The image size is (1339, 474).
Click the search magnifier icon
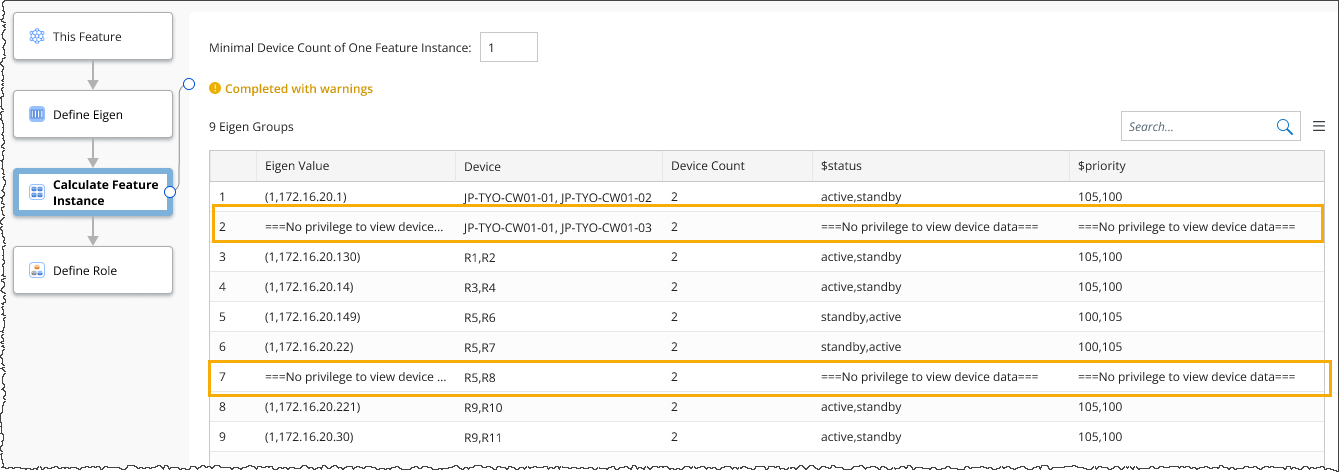1285,127
